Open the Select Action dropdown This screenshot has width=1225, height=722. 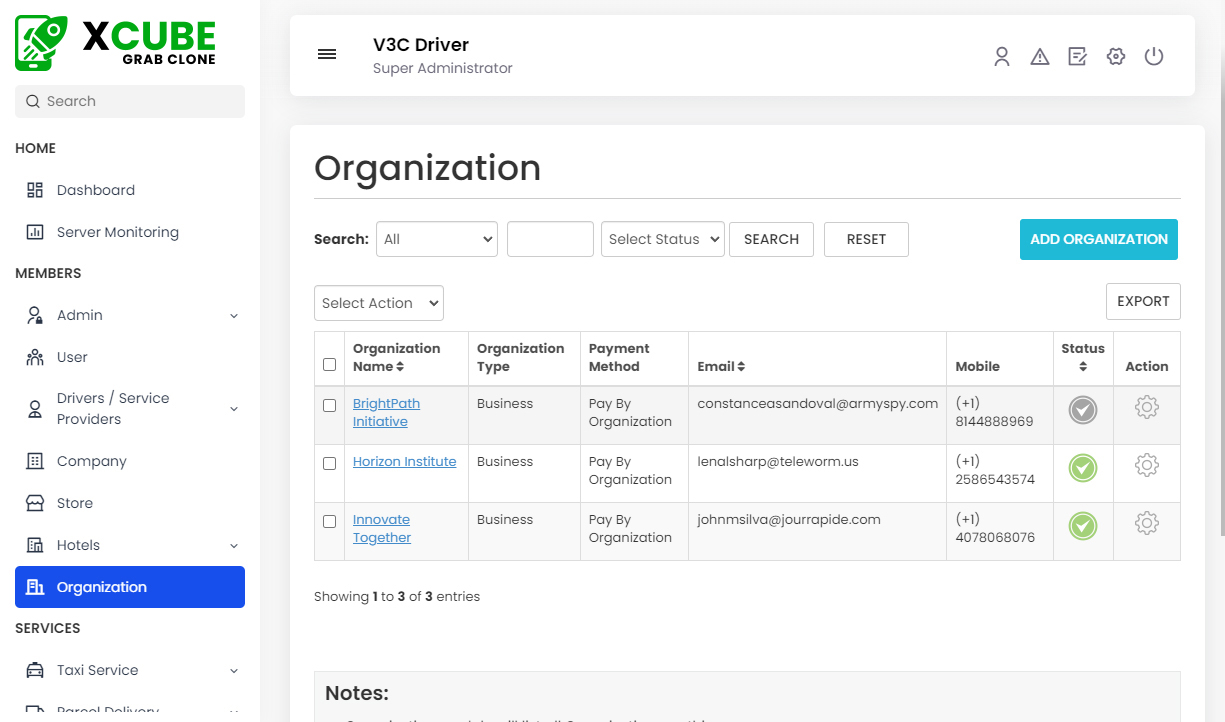point(378,303)
